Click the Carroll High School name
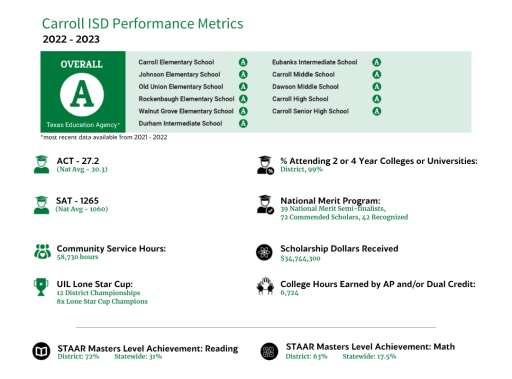 [300, 99]
